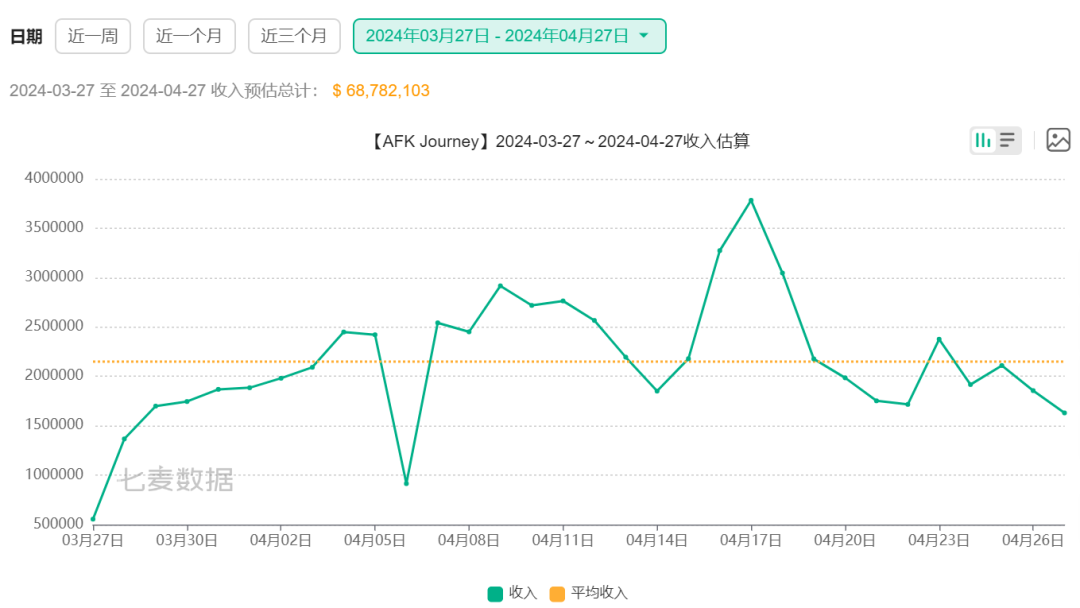Viewport: 1080px width, 608px height.
Task: Click the date range dropdown arrow
Action: pos(644,36)
